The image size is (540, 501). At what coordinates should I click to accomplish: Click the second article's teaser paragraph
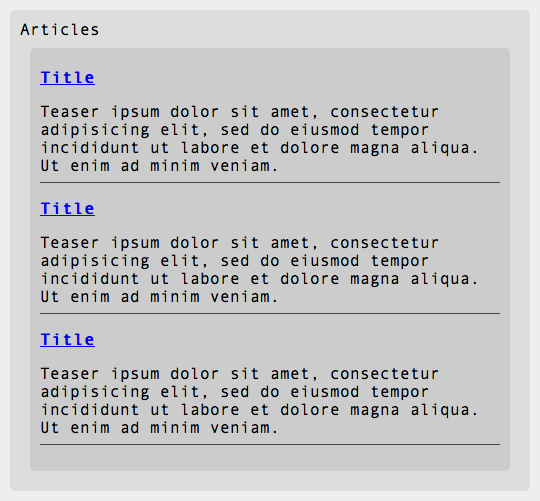(x=259, y=270)
